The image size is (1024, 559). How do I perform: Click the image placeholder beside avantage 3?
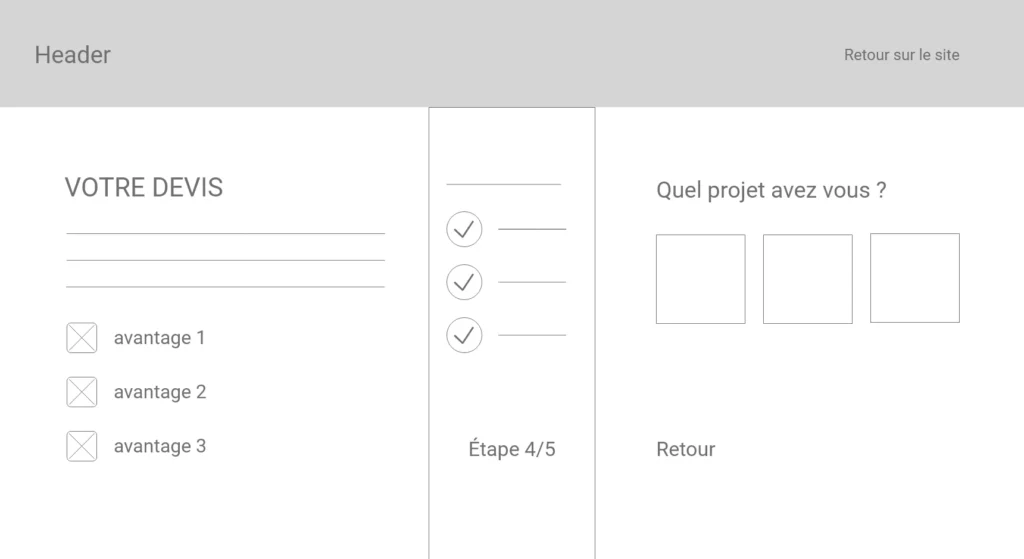[x=82, y=446]
